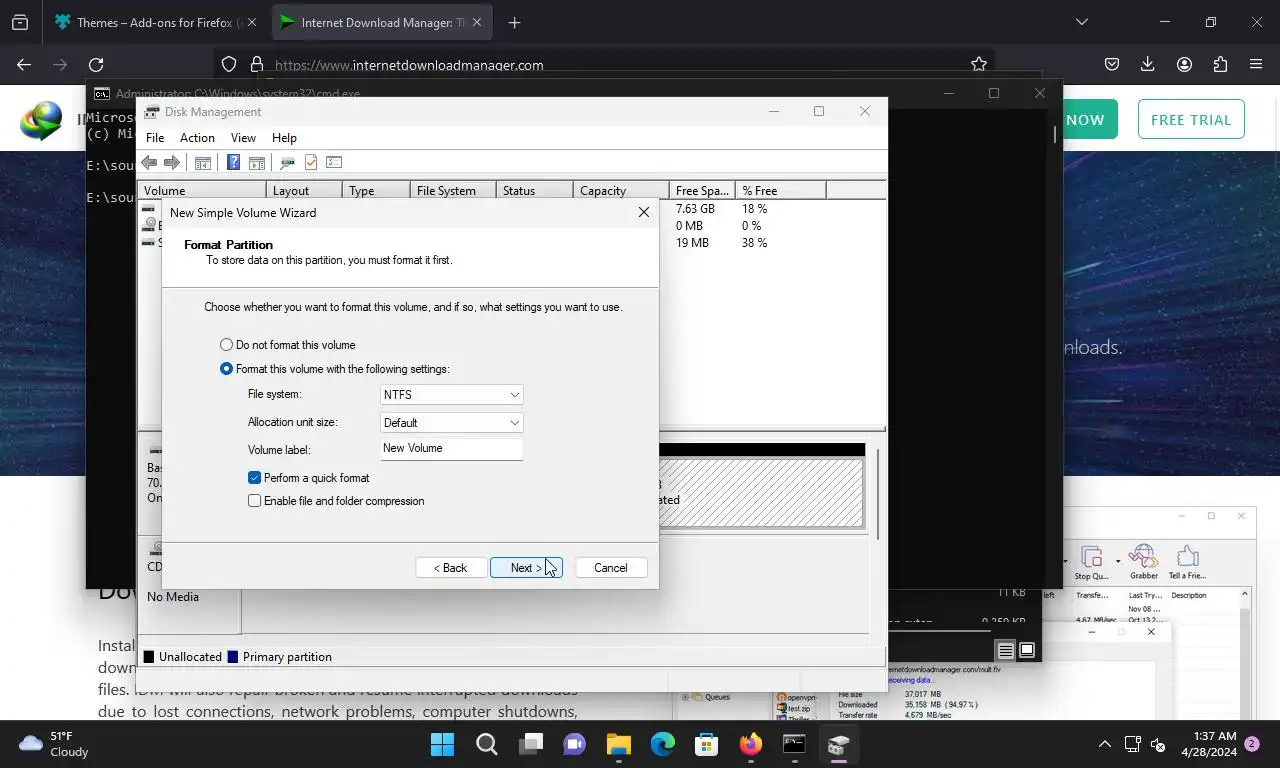The width and height of the screenshot is (1280, 768).
Task: Toggle the Show/Hide Action Pane toolbar icon
Action: [256, 162]
